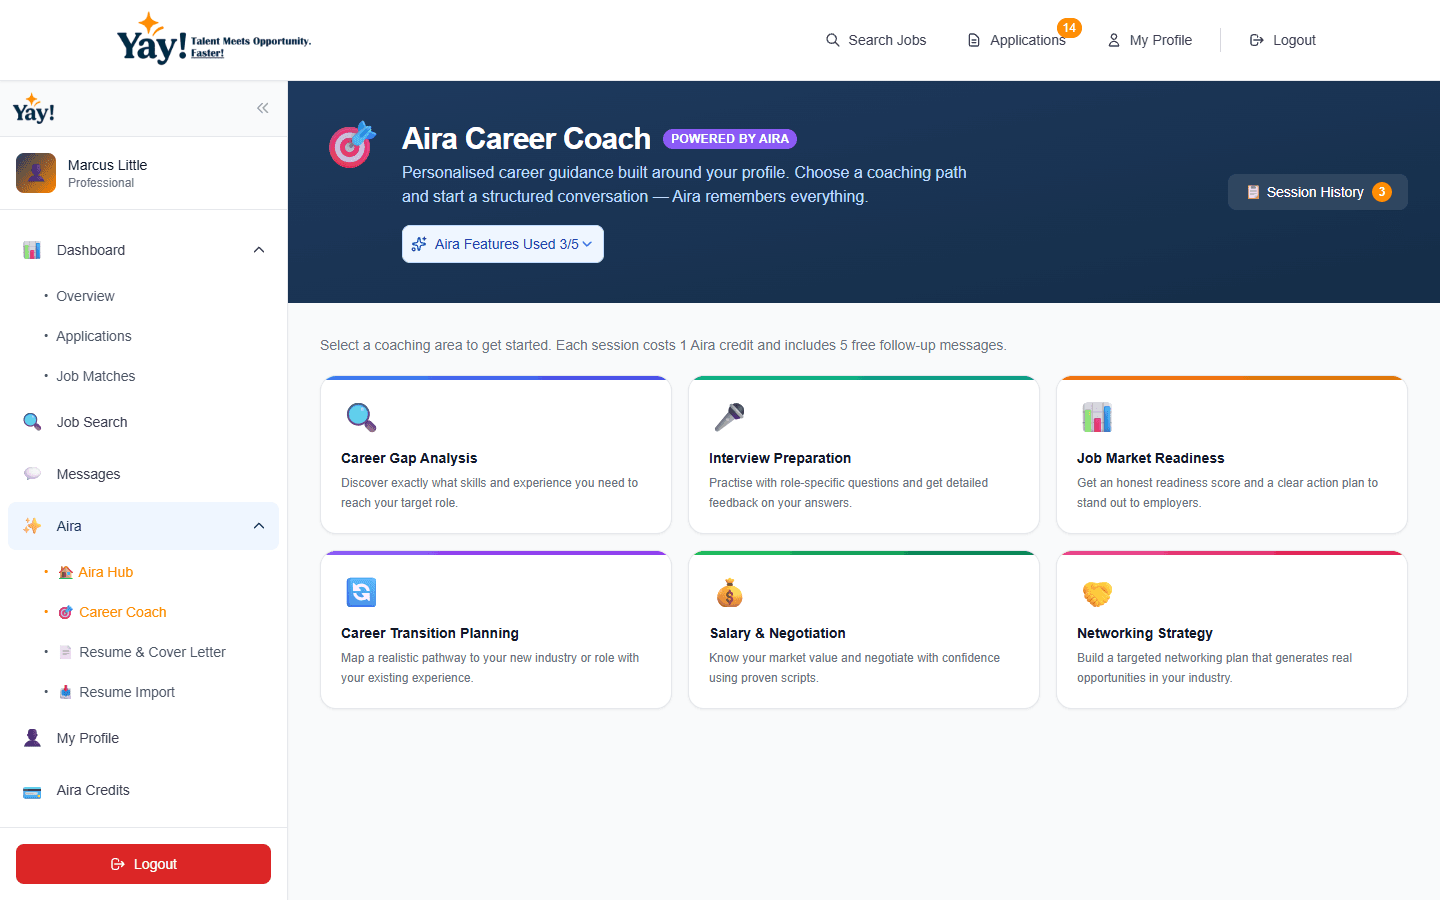The image size is (1440, 900).
Task: Select the Salary & Negotiation money bag icon
Action: pos(729,592)
